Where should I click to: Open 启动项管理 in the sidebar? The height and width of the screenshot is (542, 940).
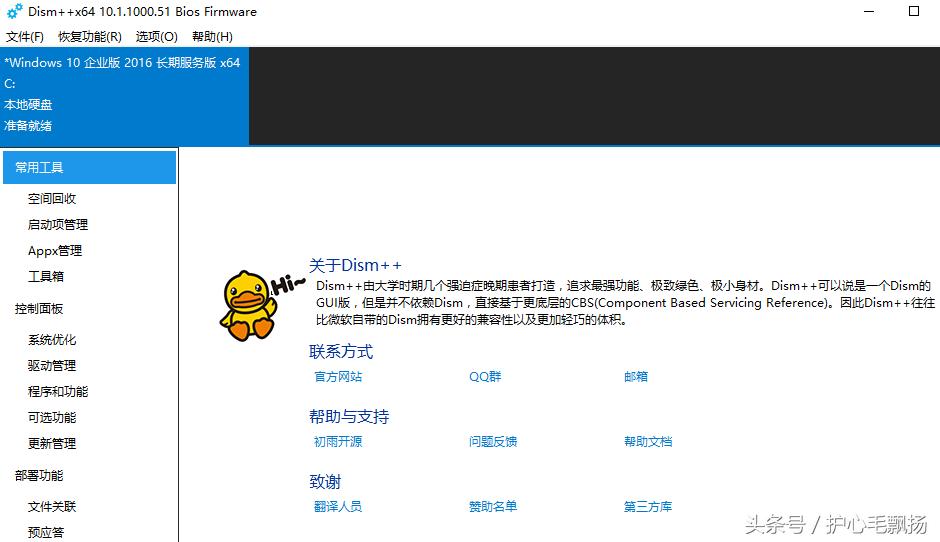point(58,224)
